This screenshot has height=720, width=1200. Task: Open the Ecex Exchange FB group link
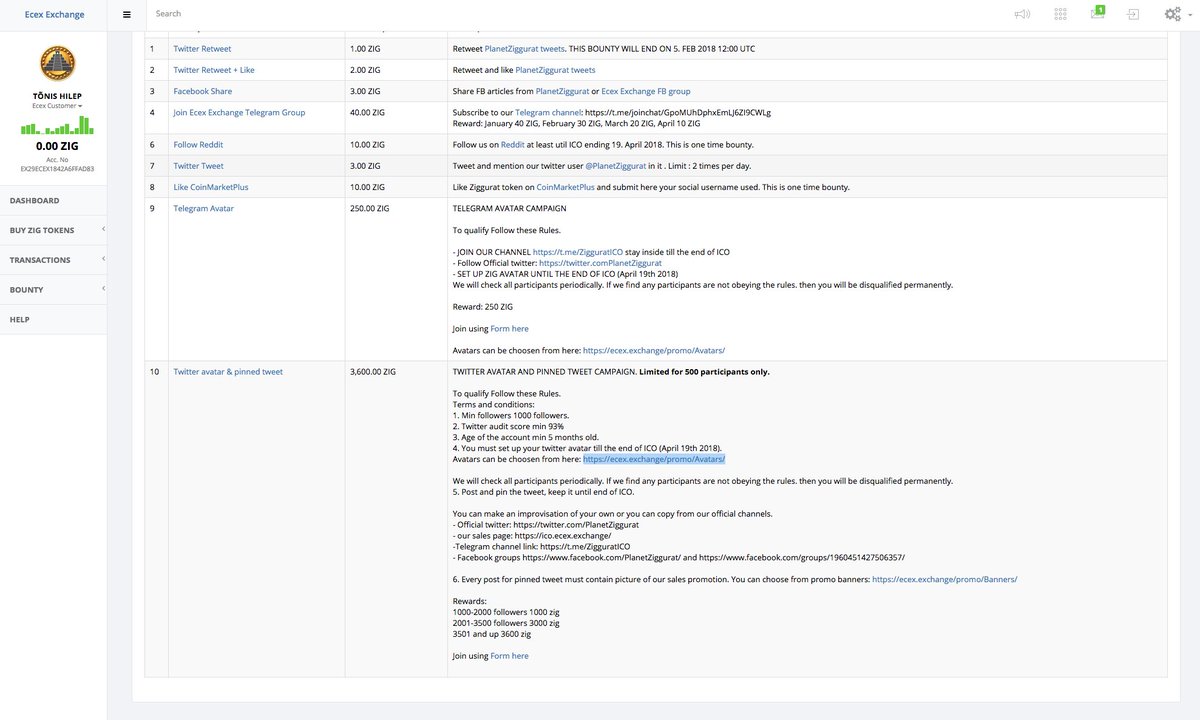point(646,91)
